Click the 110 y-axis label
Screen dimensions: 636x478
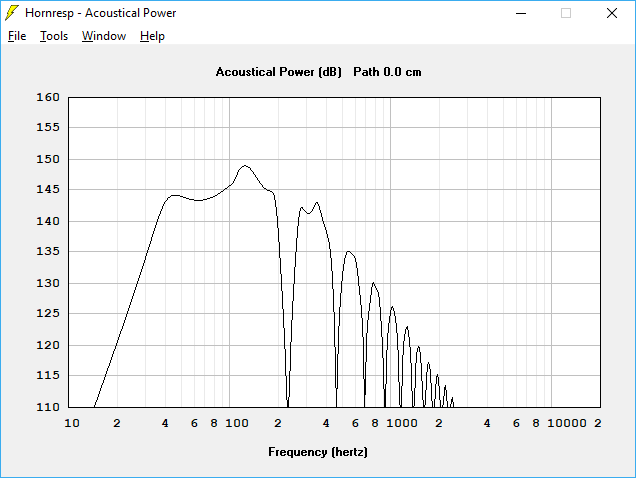pos(48,407)
